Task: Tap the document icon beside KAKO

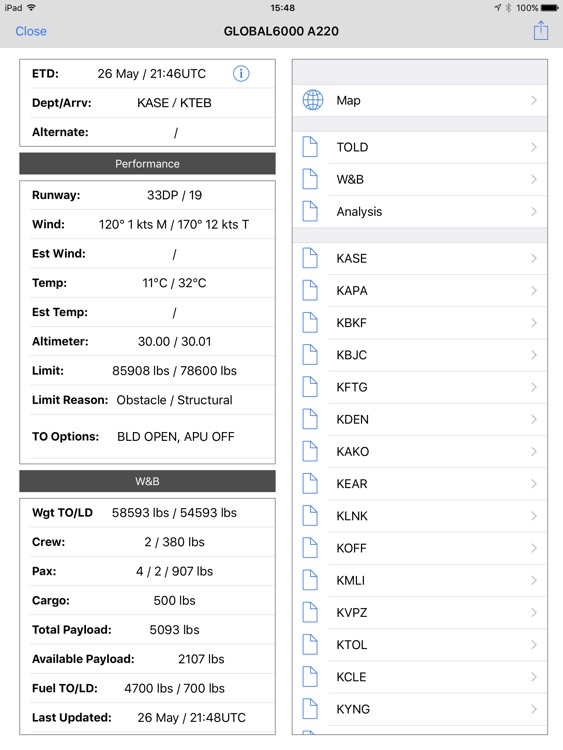Action: [x=310, y=451]
